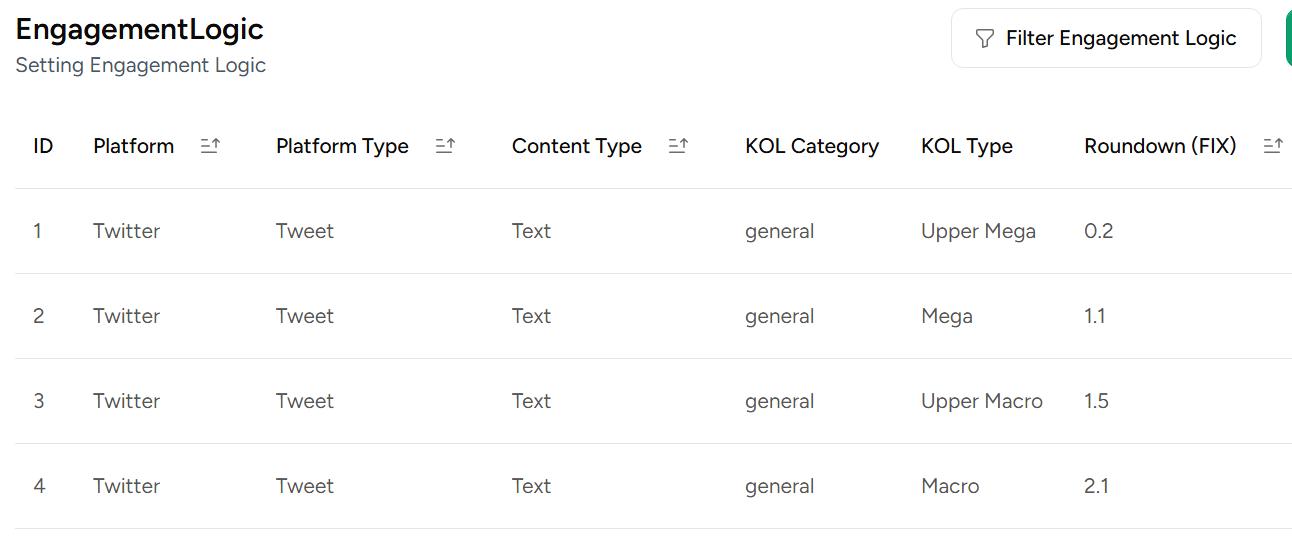This screenshot has width=1292, height=544.
Task: Click the KOL Type column header
Action: [x=967, y=146]
